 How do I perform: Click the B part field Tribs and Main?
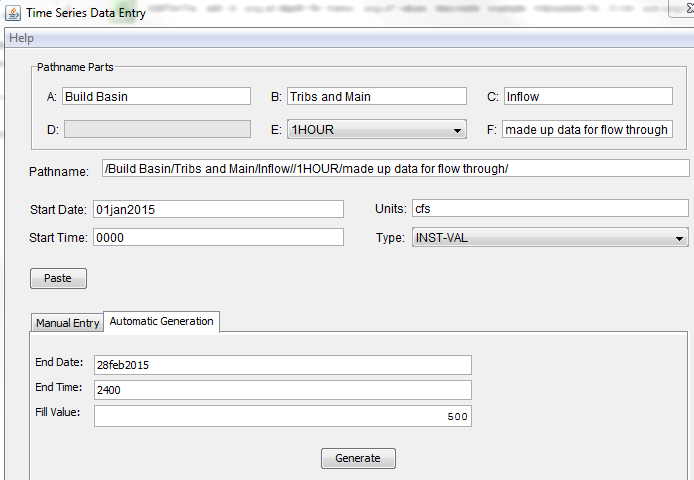(x=377, y=96)
